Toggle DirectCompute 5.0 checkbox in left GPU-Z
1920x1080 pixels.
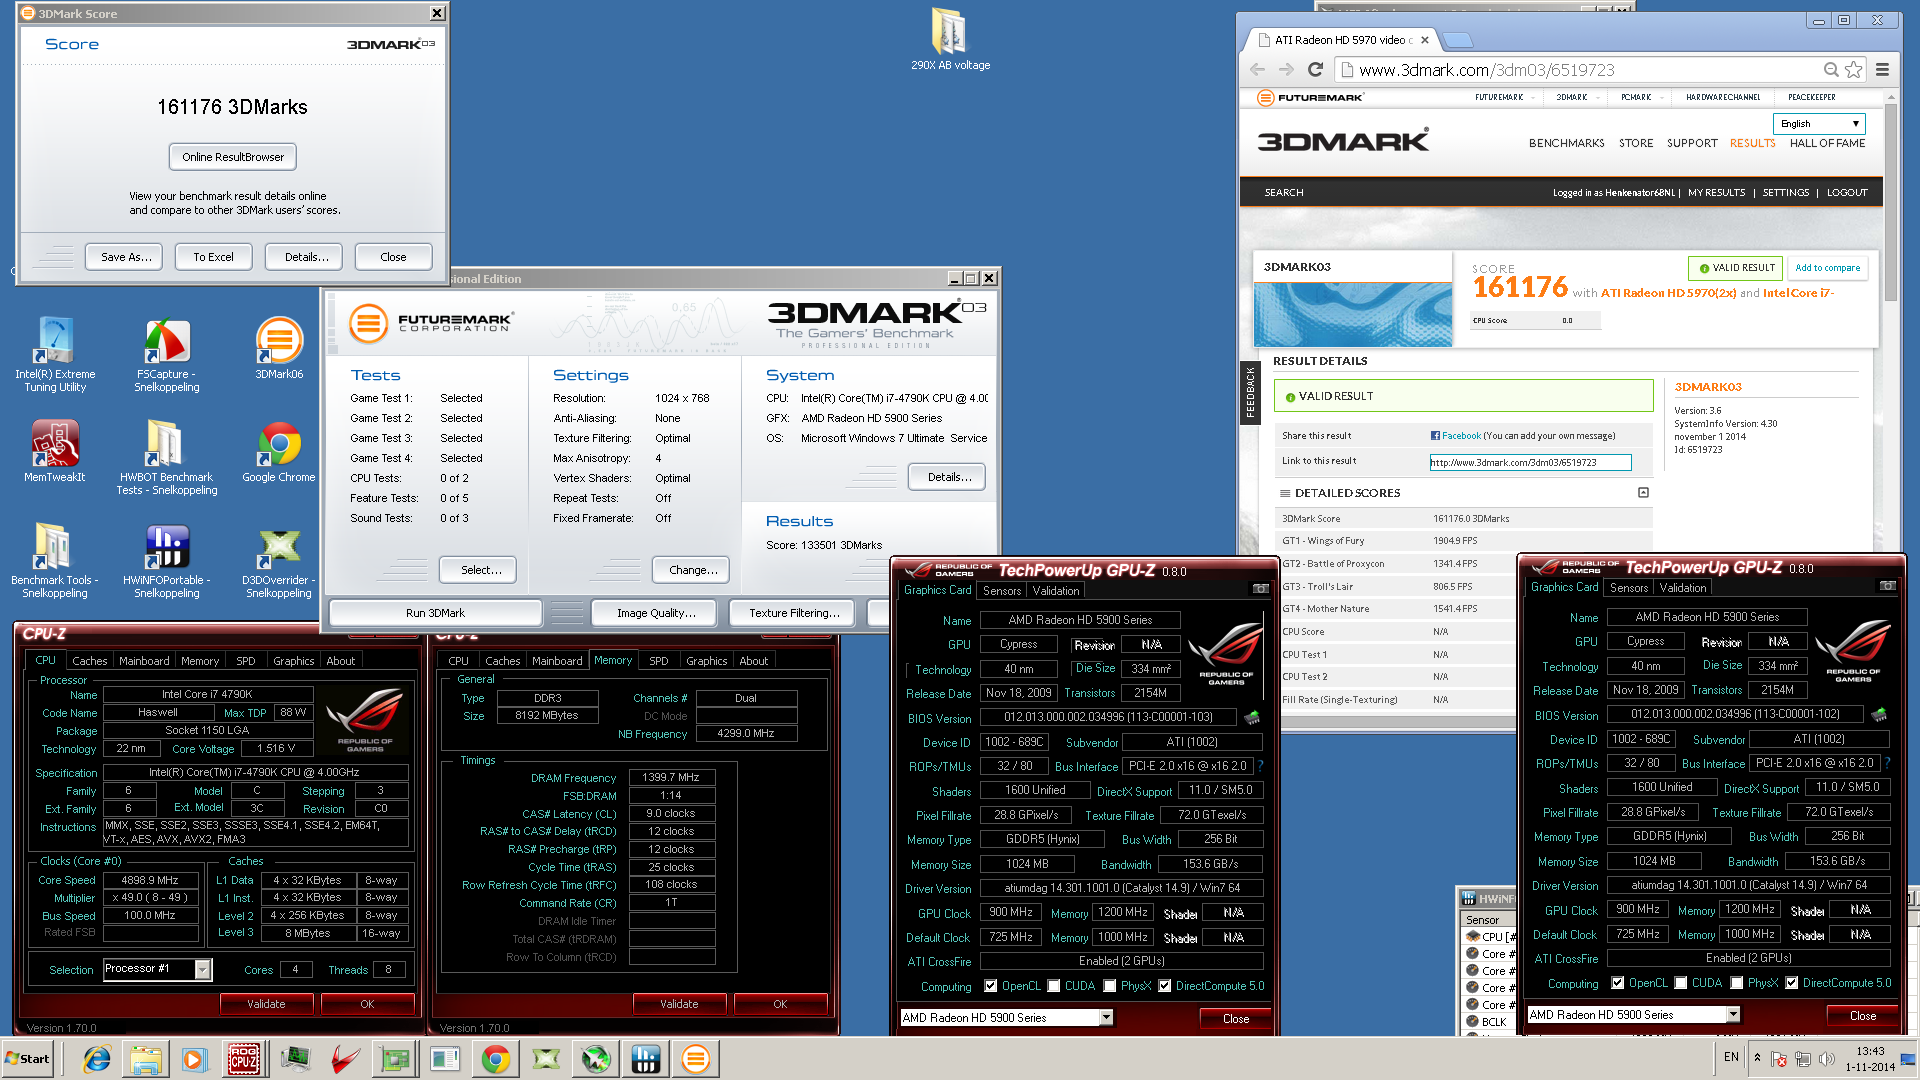[x=1165, y=986]
